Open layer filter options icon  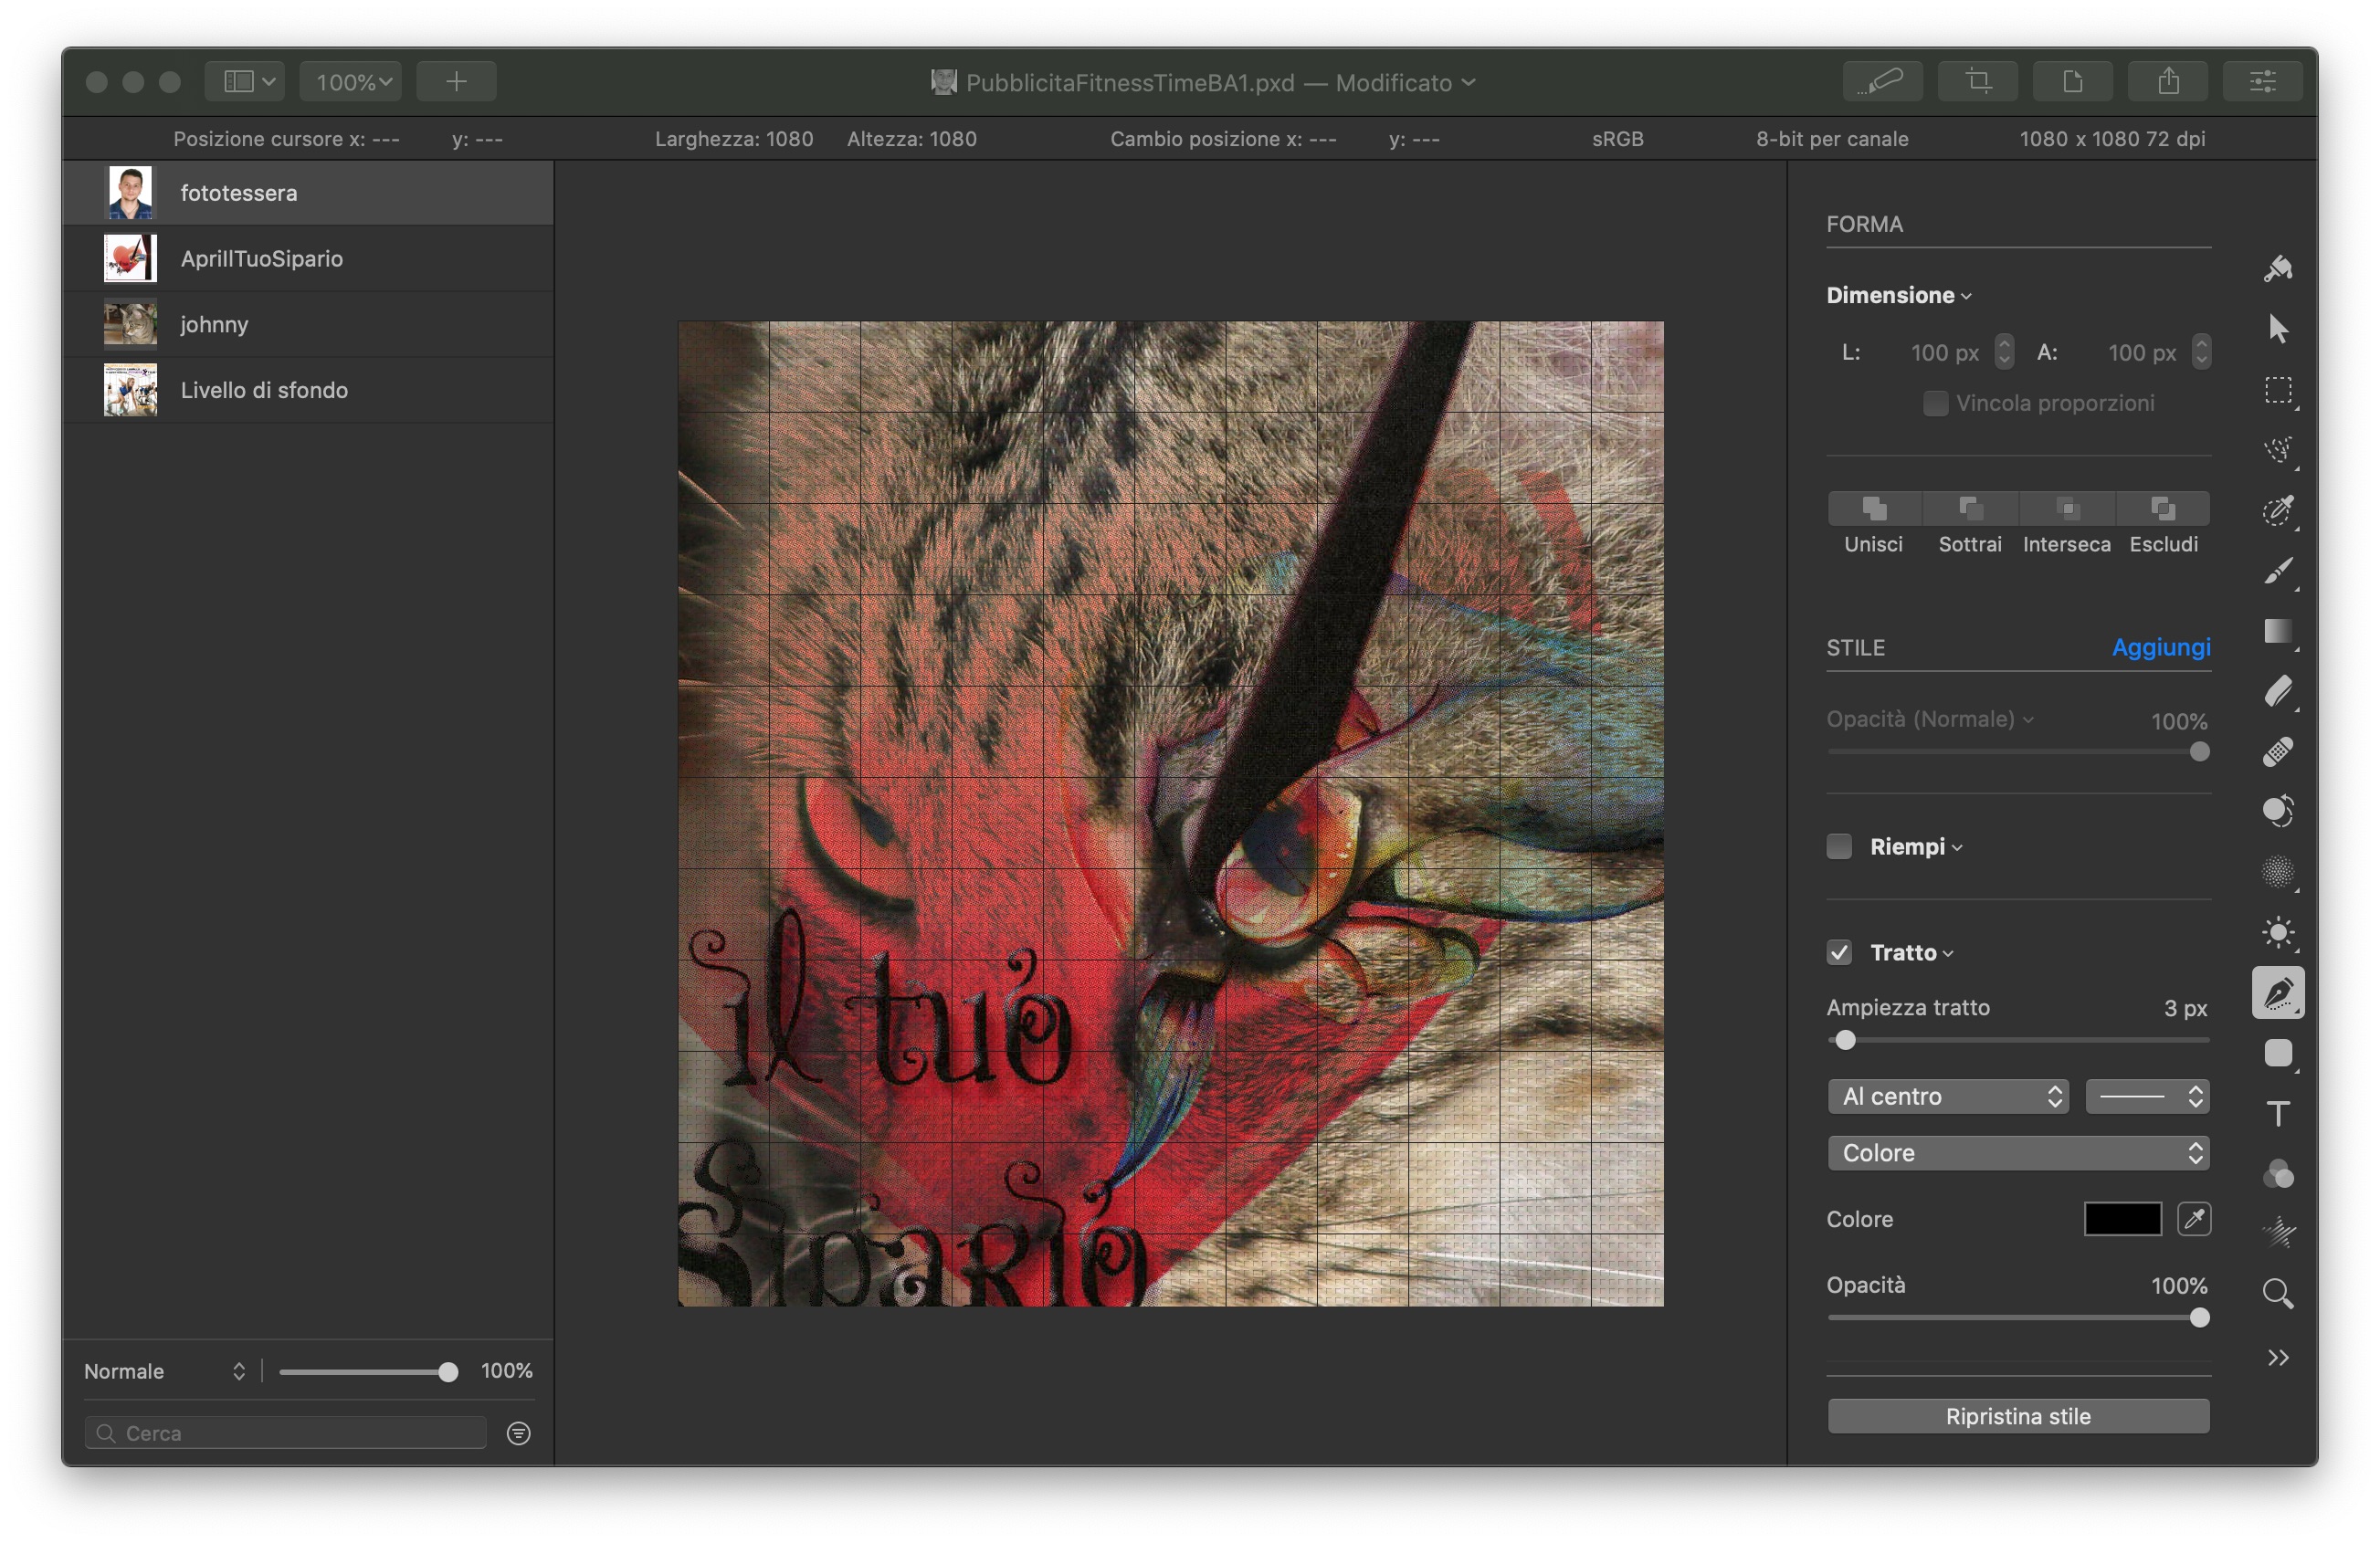pyautogui.click(x=518, y=1433)
